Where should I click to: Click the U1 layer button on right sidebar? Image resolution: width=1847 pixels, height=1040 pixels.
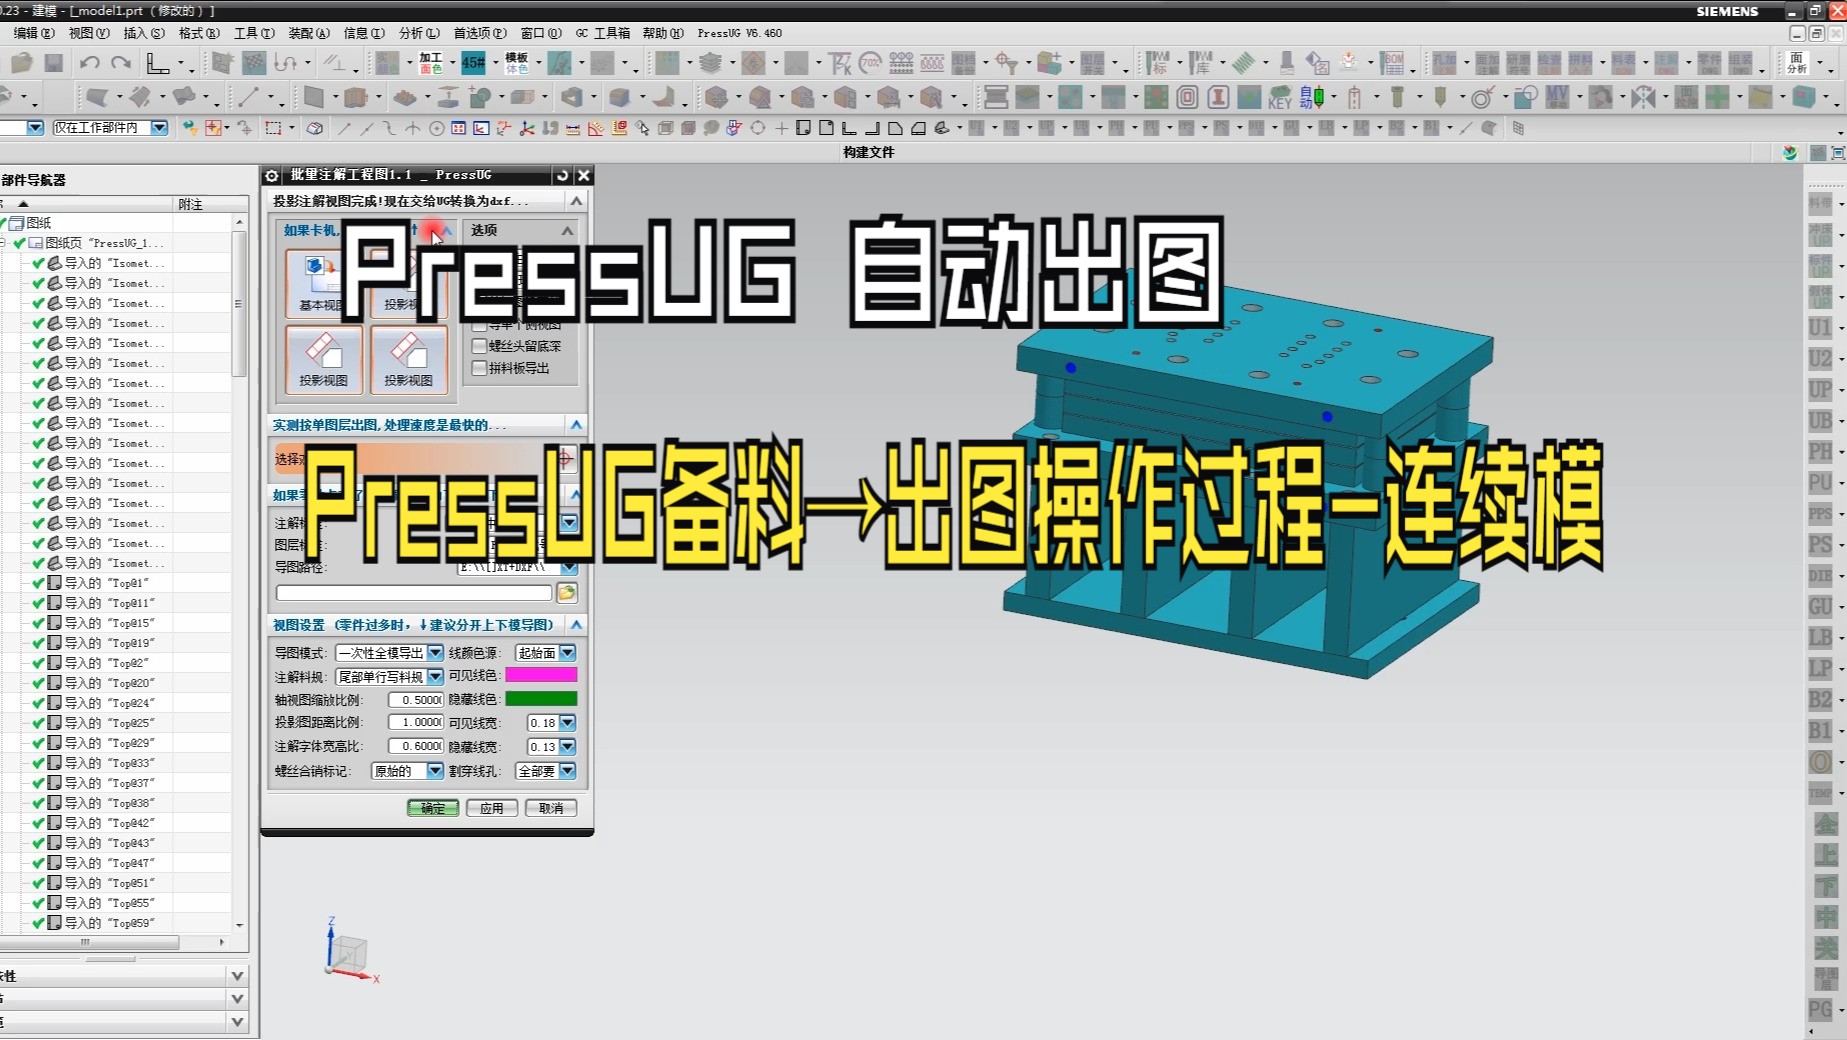[x=1820, y=328]
